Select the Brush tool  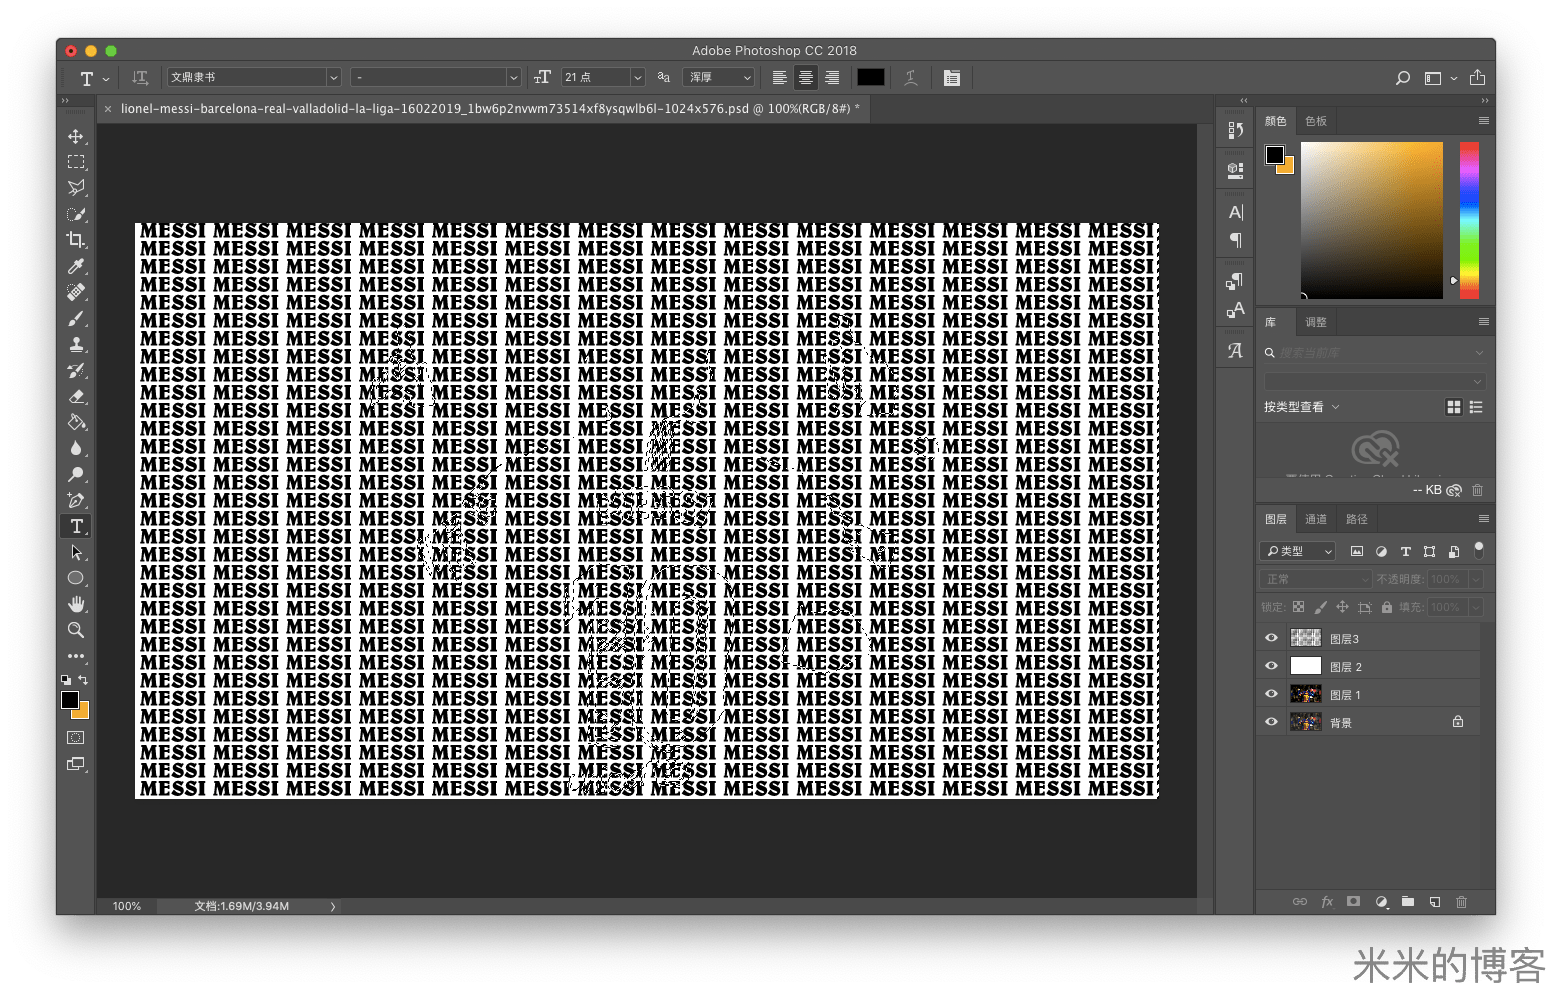[76, 318]
